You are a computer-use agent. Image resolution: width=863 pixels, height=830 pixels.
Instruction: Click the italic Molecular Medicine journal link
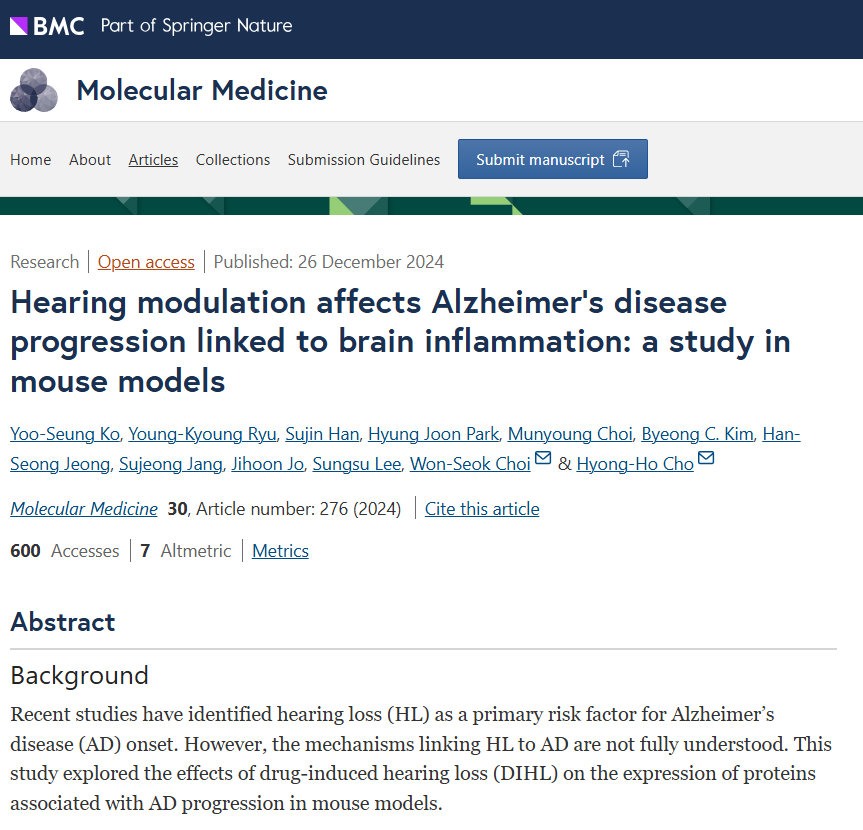pyautogui.click(x=84, y=509)
